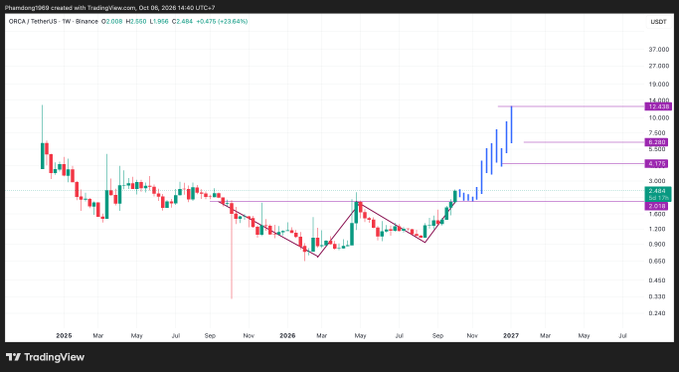Click the 37.000 price axis label
The height and width of the screenshot is (372, 679).
659,50
